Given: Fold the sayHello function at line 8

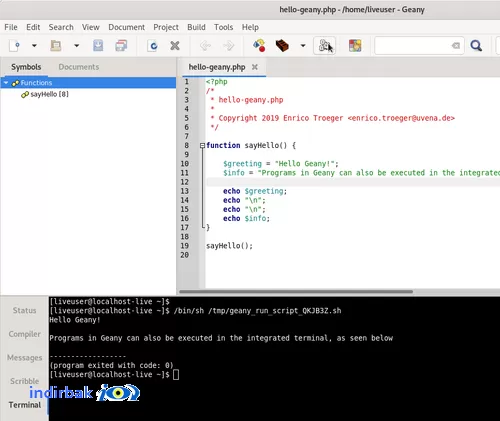Looking at the screenshot, I should (202, 145).
